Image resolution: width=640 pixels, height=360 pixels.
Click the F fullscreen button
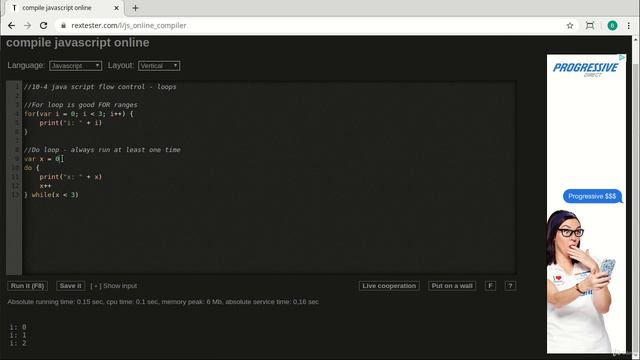490,286
